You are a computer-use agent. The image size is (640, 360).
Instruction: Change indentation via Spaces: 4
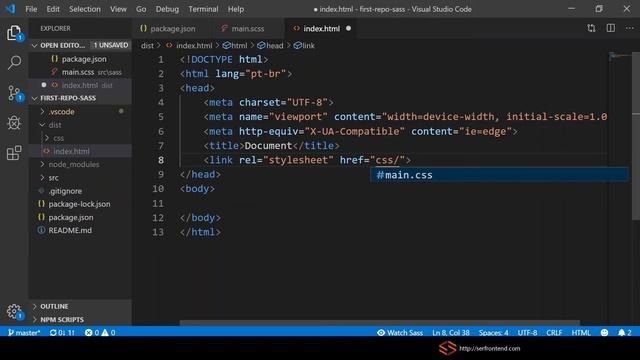click(493, 333)
